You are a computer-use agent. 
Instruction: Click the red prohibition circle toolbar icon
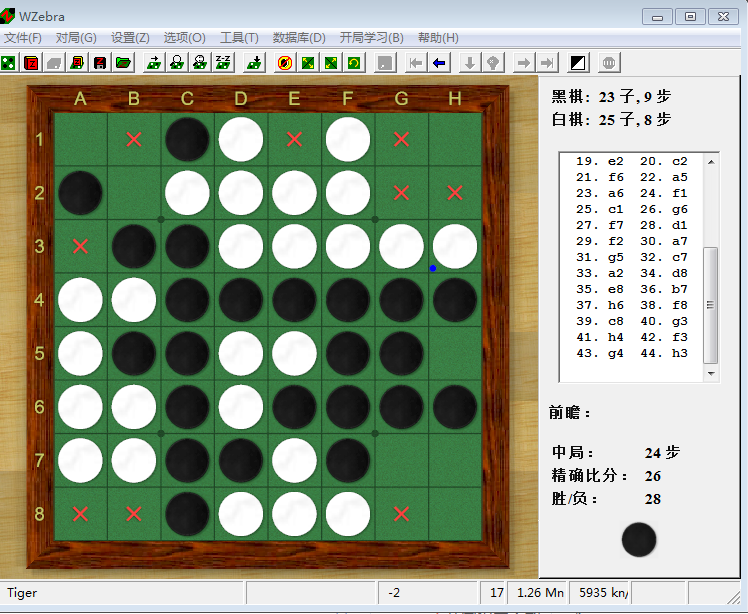(285, 62)
